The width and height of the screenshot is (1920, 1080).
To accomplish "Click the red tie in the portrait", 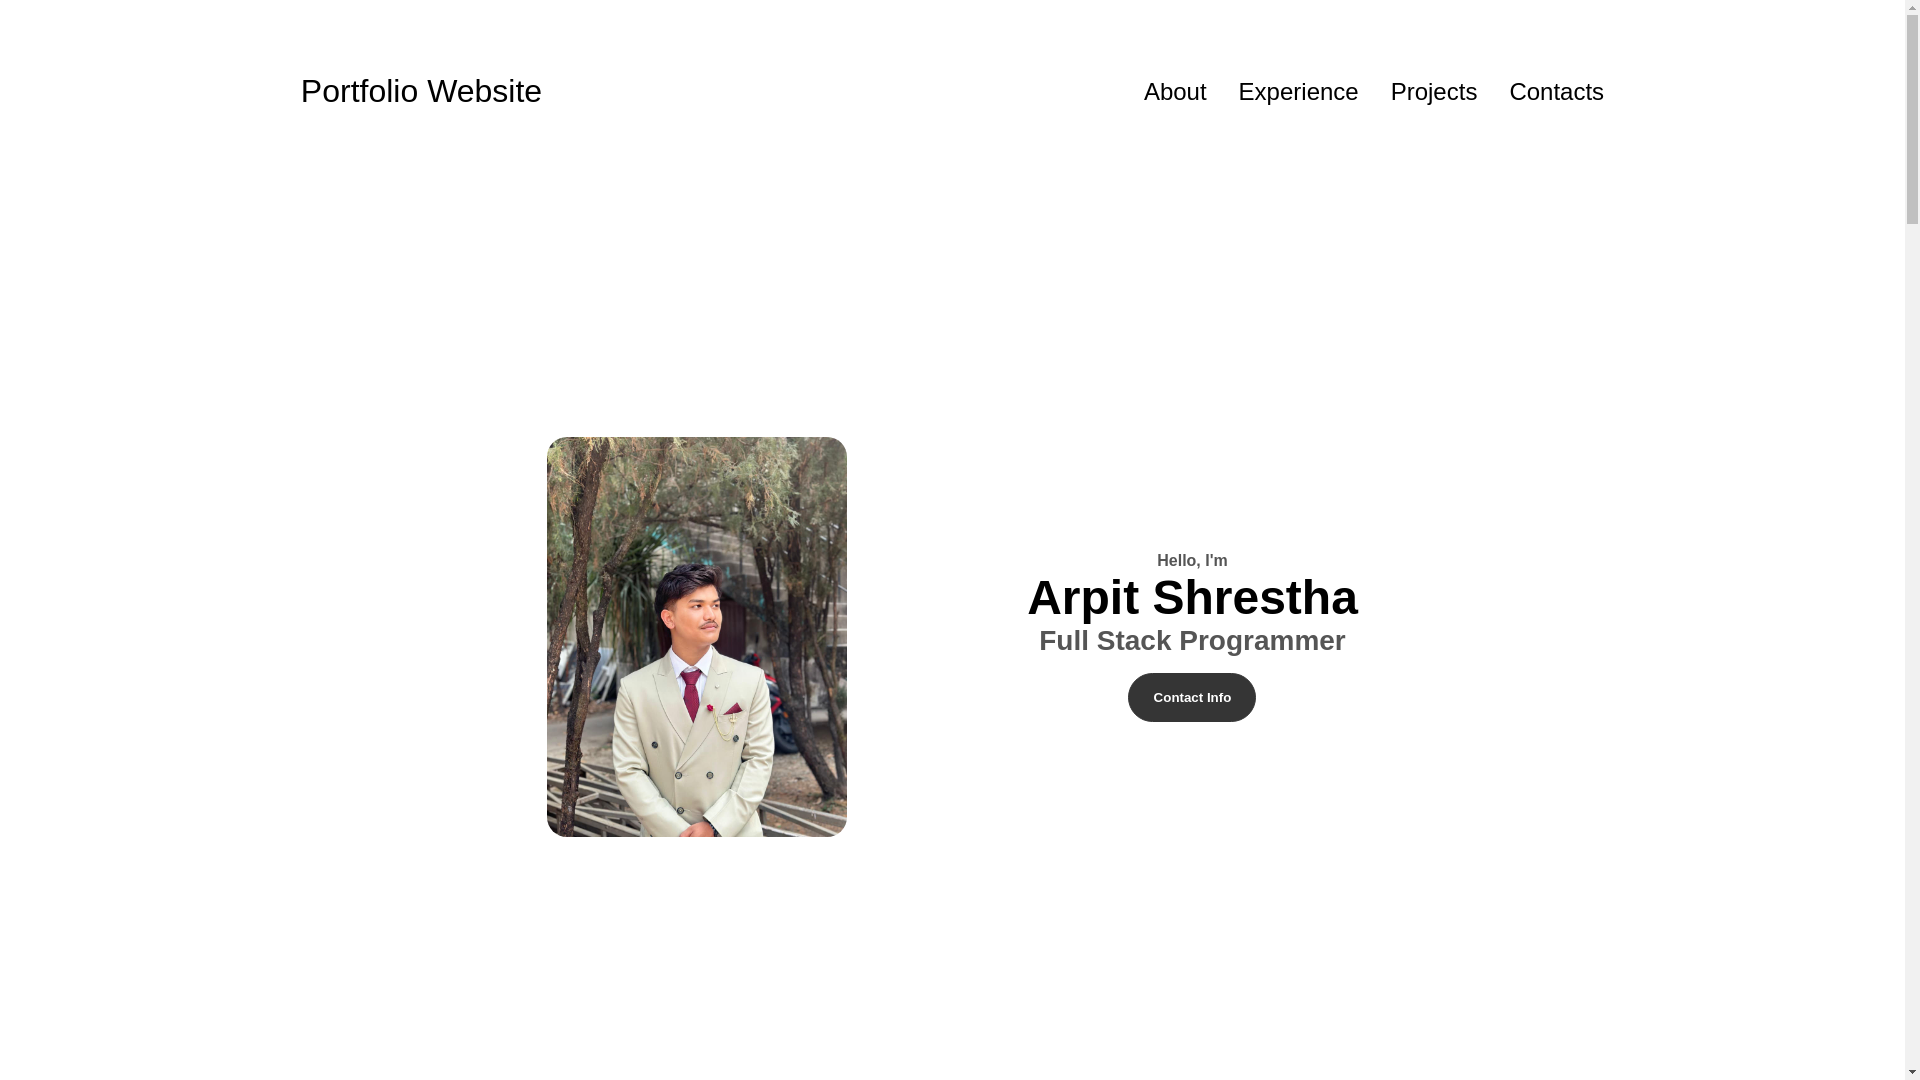I will click(x=691, y=692).
